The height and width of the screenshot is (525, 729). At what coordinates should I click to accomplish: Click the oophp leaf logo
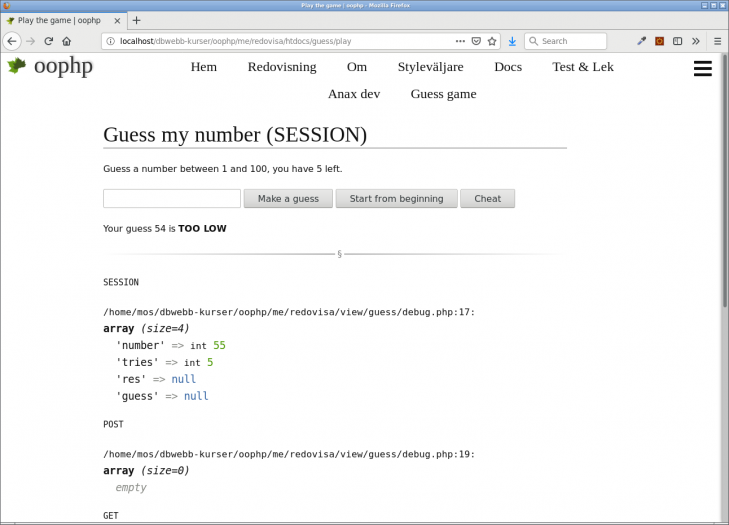(17, 66)
